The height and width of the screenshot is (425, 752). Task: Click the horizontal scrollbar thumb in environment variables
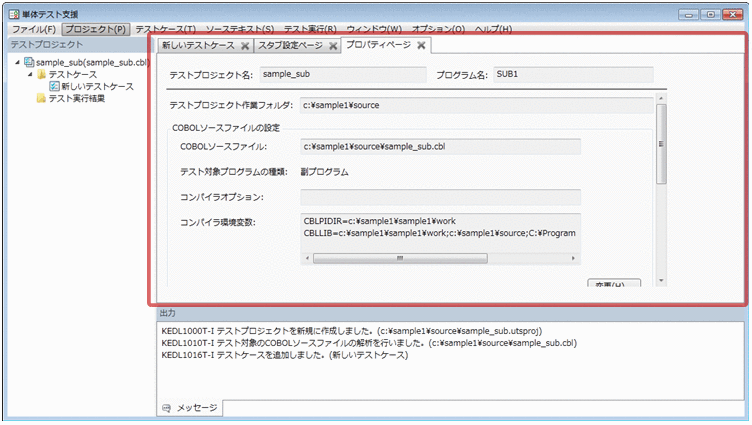point(400,259)
